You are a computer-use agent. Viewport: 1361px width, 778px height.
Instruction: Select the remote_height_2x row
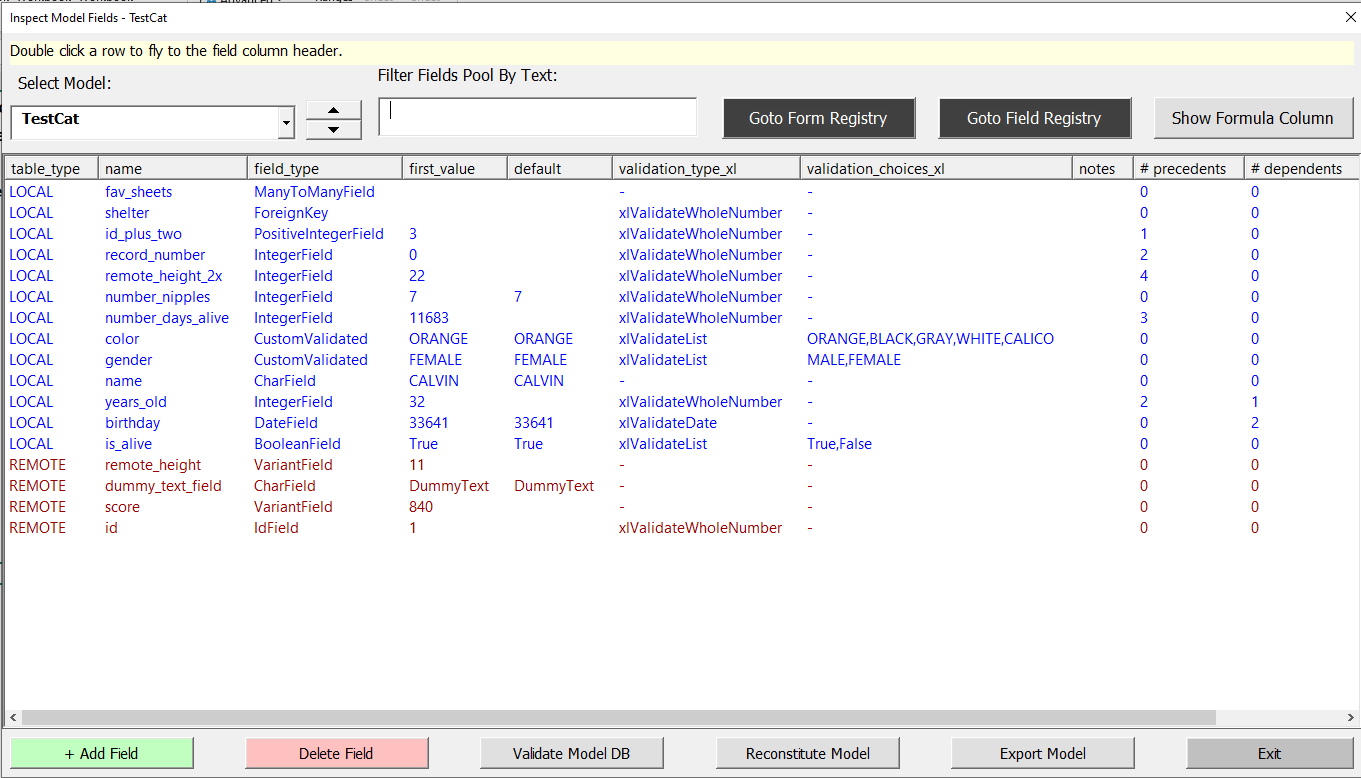click(x=680, y=276)
